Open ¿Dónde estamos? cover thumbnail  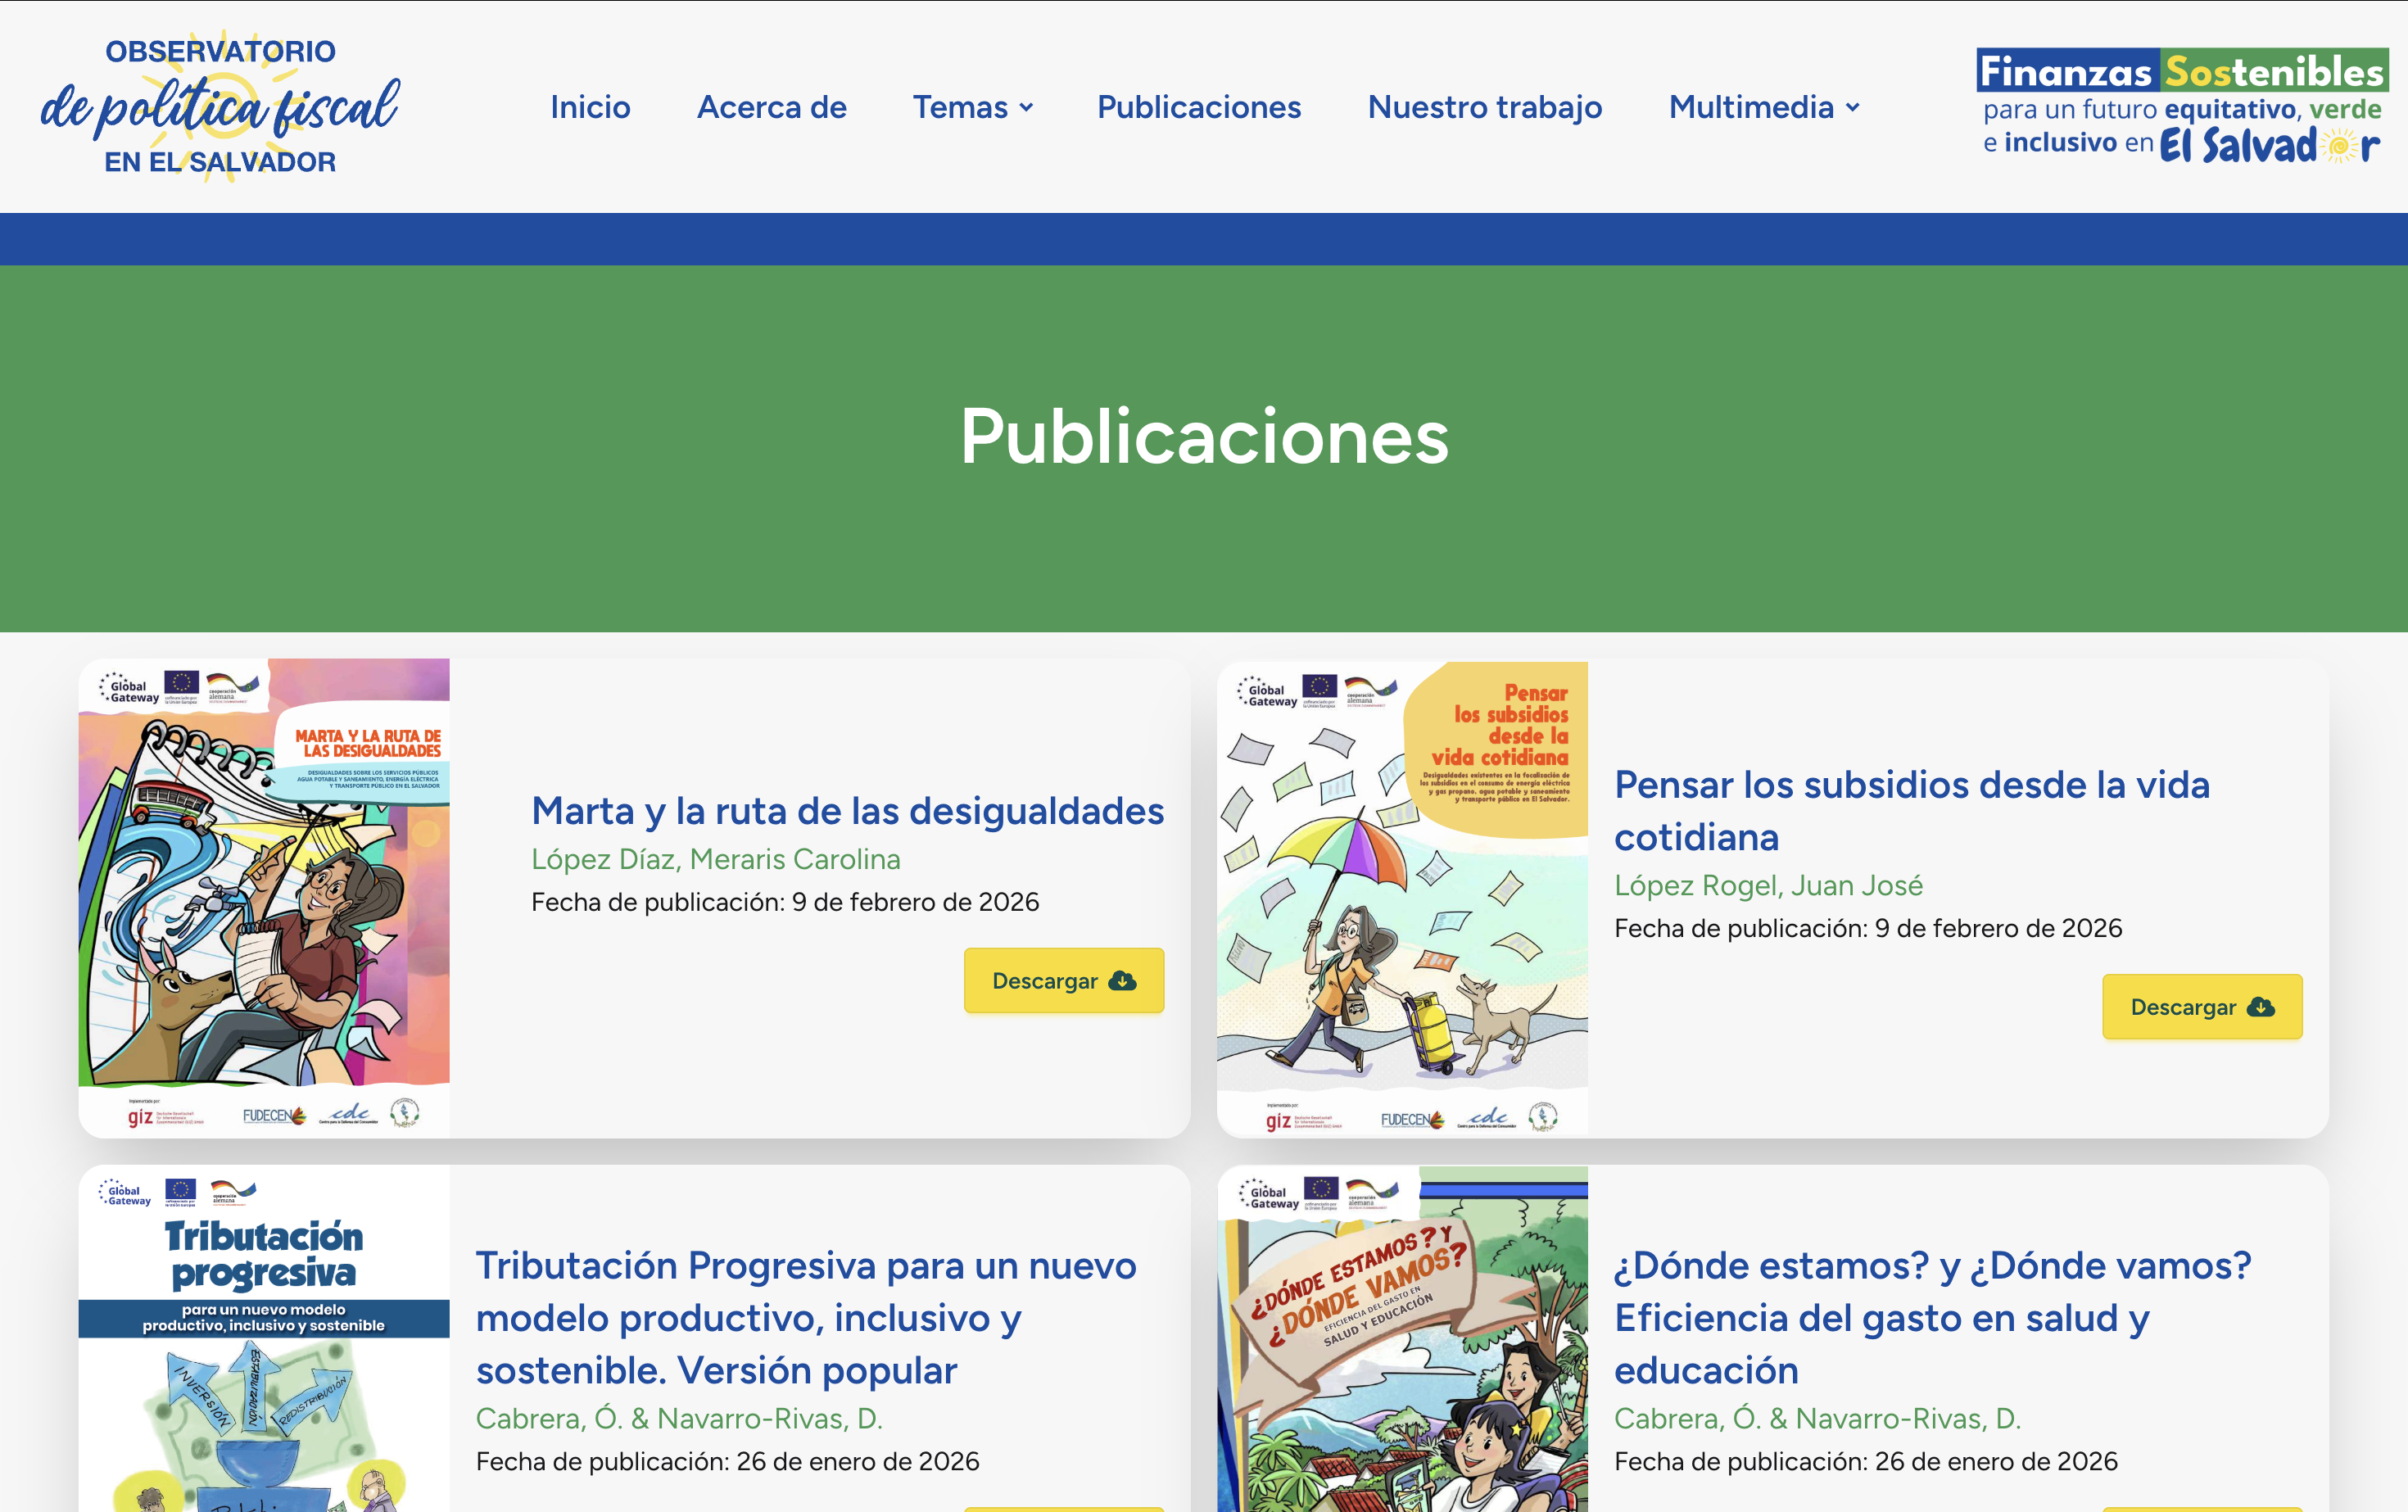(x=1402, y=1340)
